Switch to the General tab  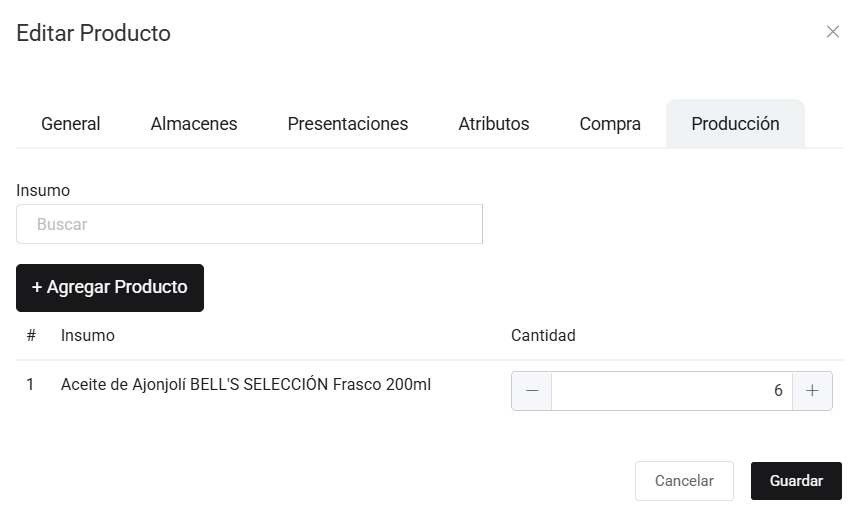[x=70, y=124]
